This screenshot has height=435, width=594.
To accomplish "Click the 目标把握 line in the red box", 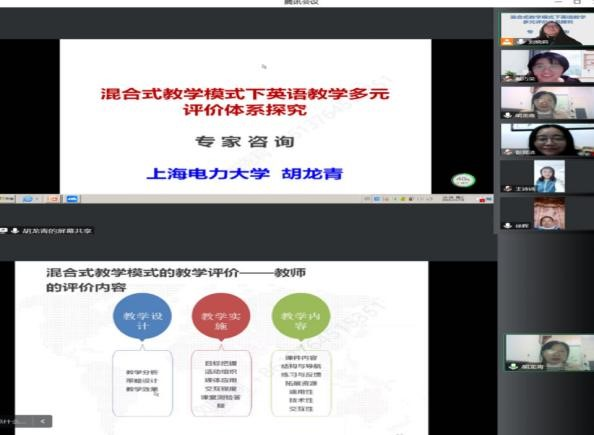I will click(221, 363).
